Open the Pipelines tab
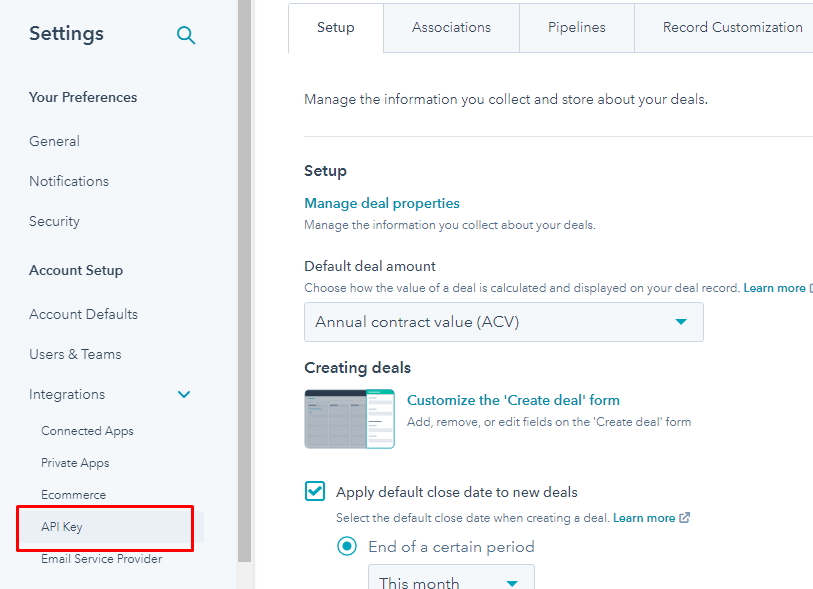The image size is (813, 589). click(576, 27)
